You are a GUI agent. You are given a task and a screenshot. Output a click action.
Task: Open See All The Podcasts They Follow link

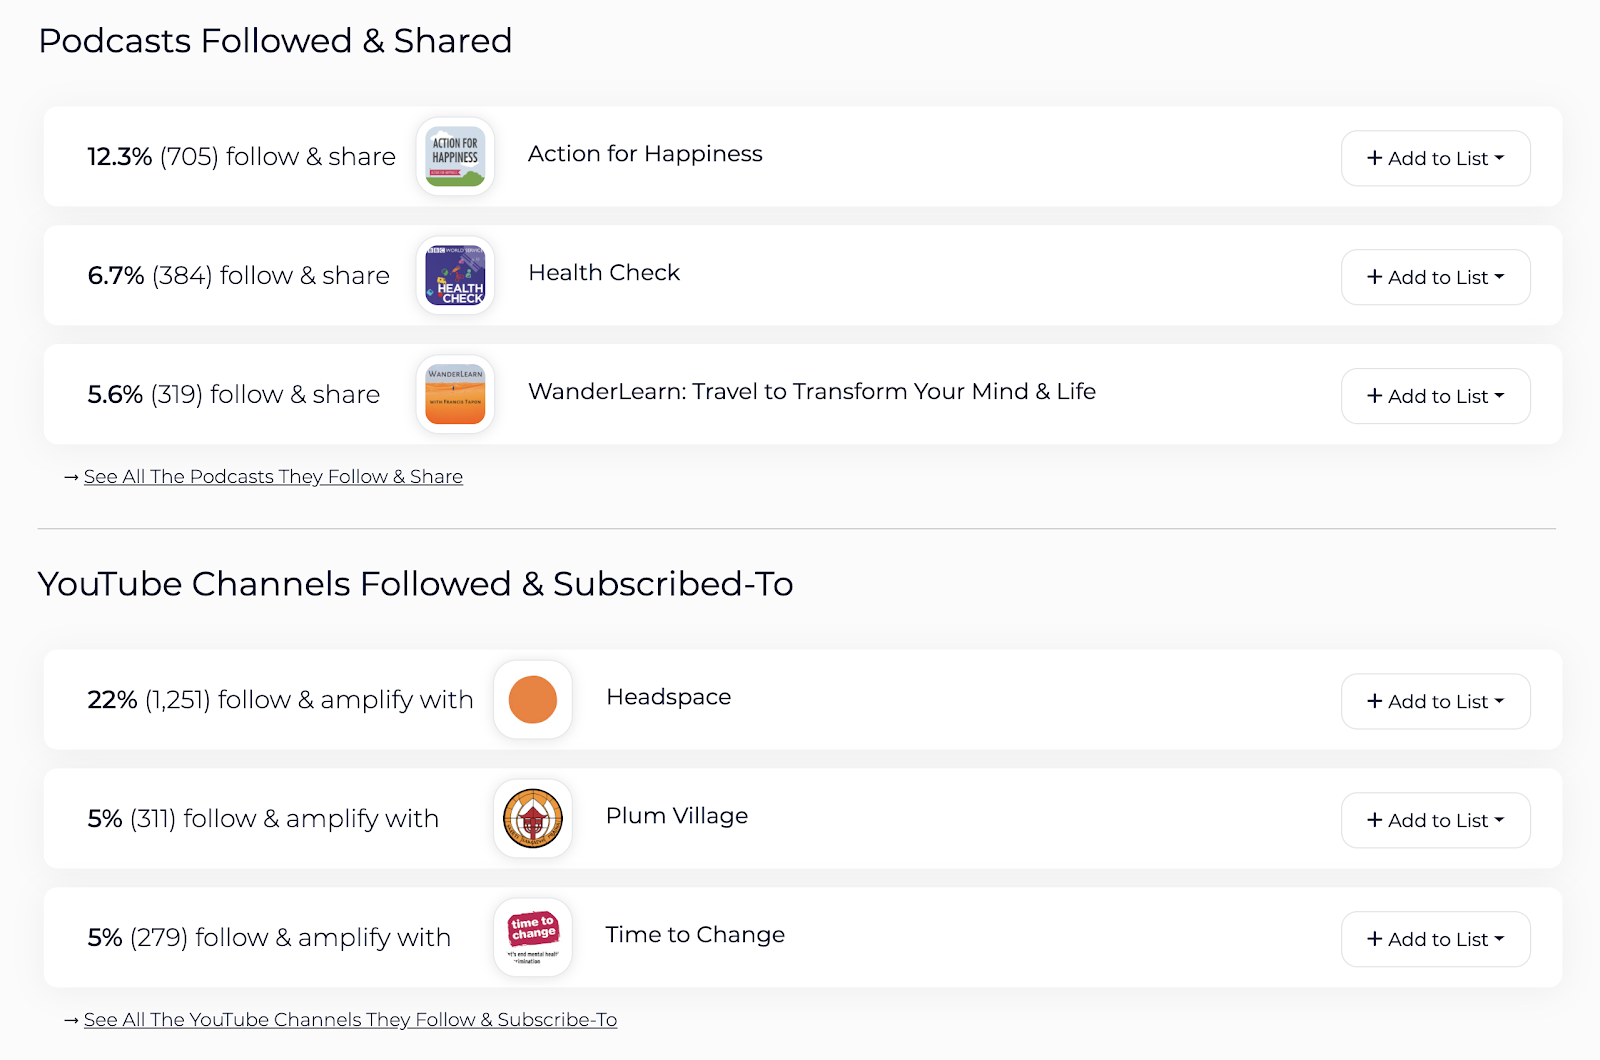pos(273,477)
